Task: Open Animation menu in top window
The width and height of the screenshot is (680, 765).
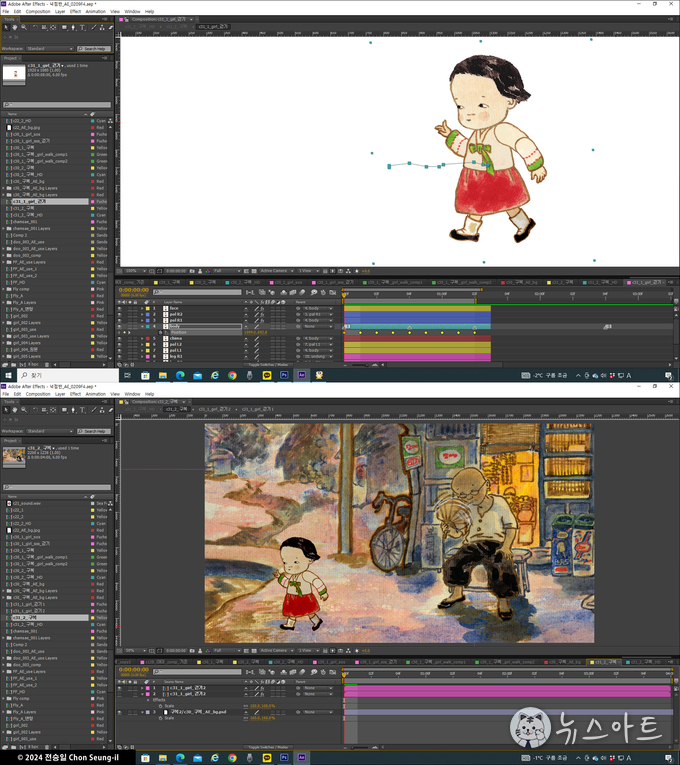Action: 96,11
